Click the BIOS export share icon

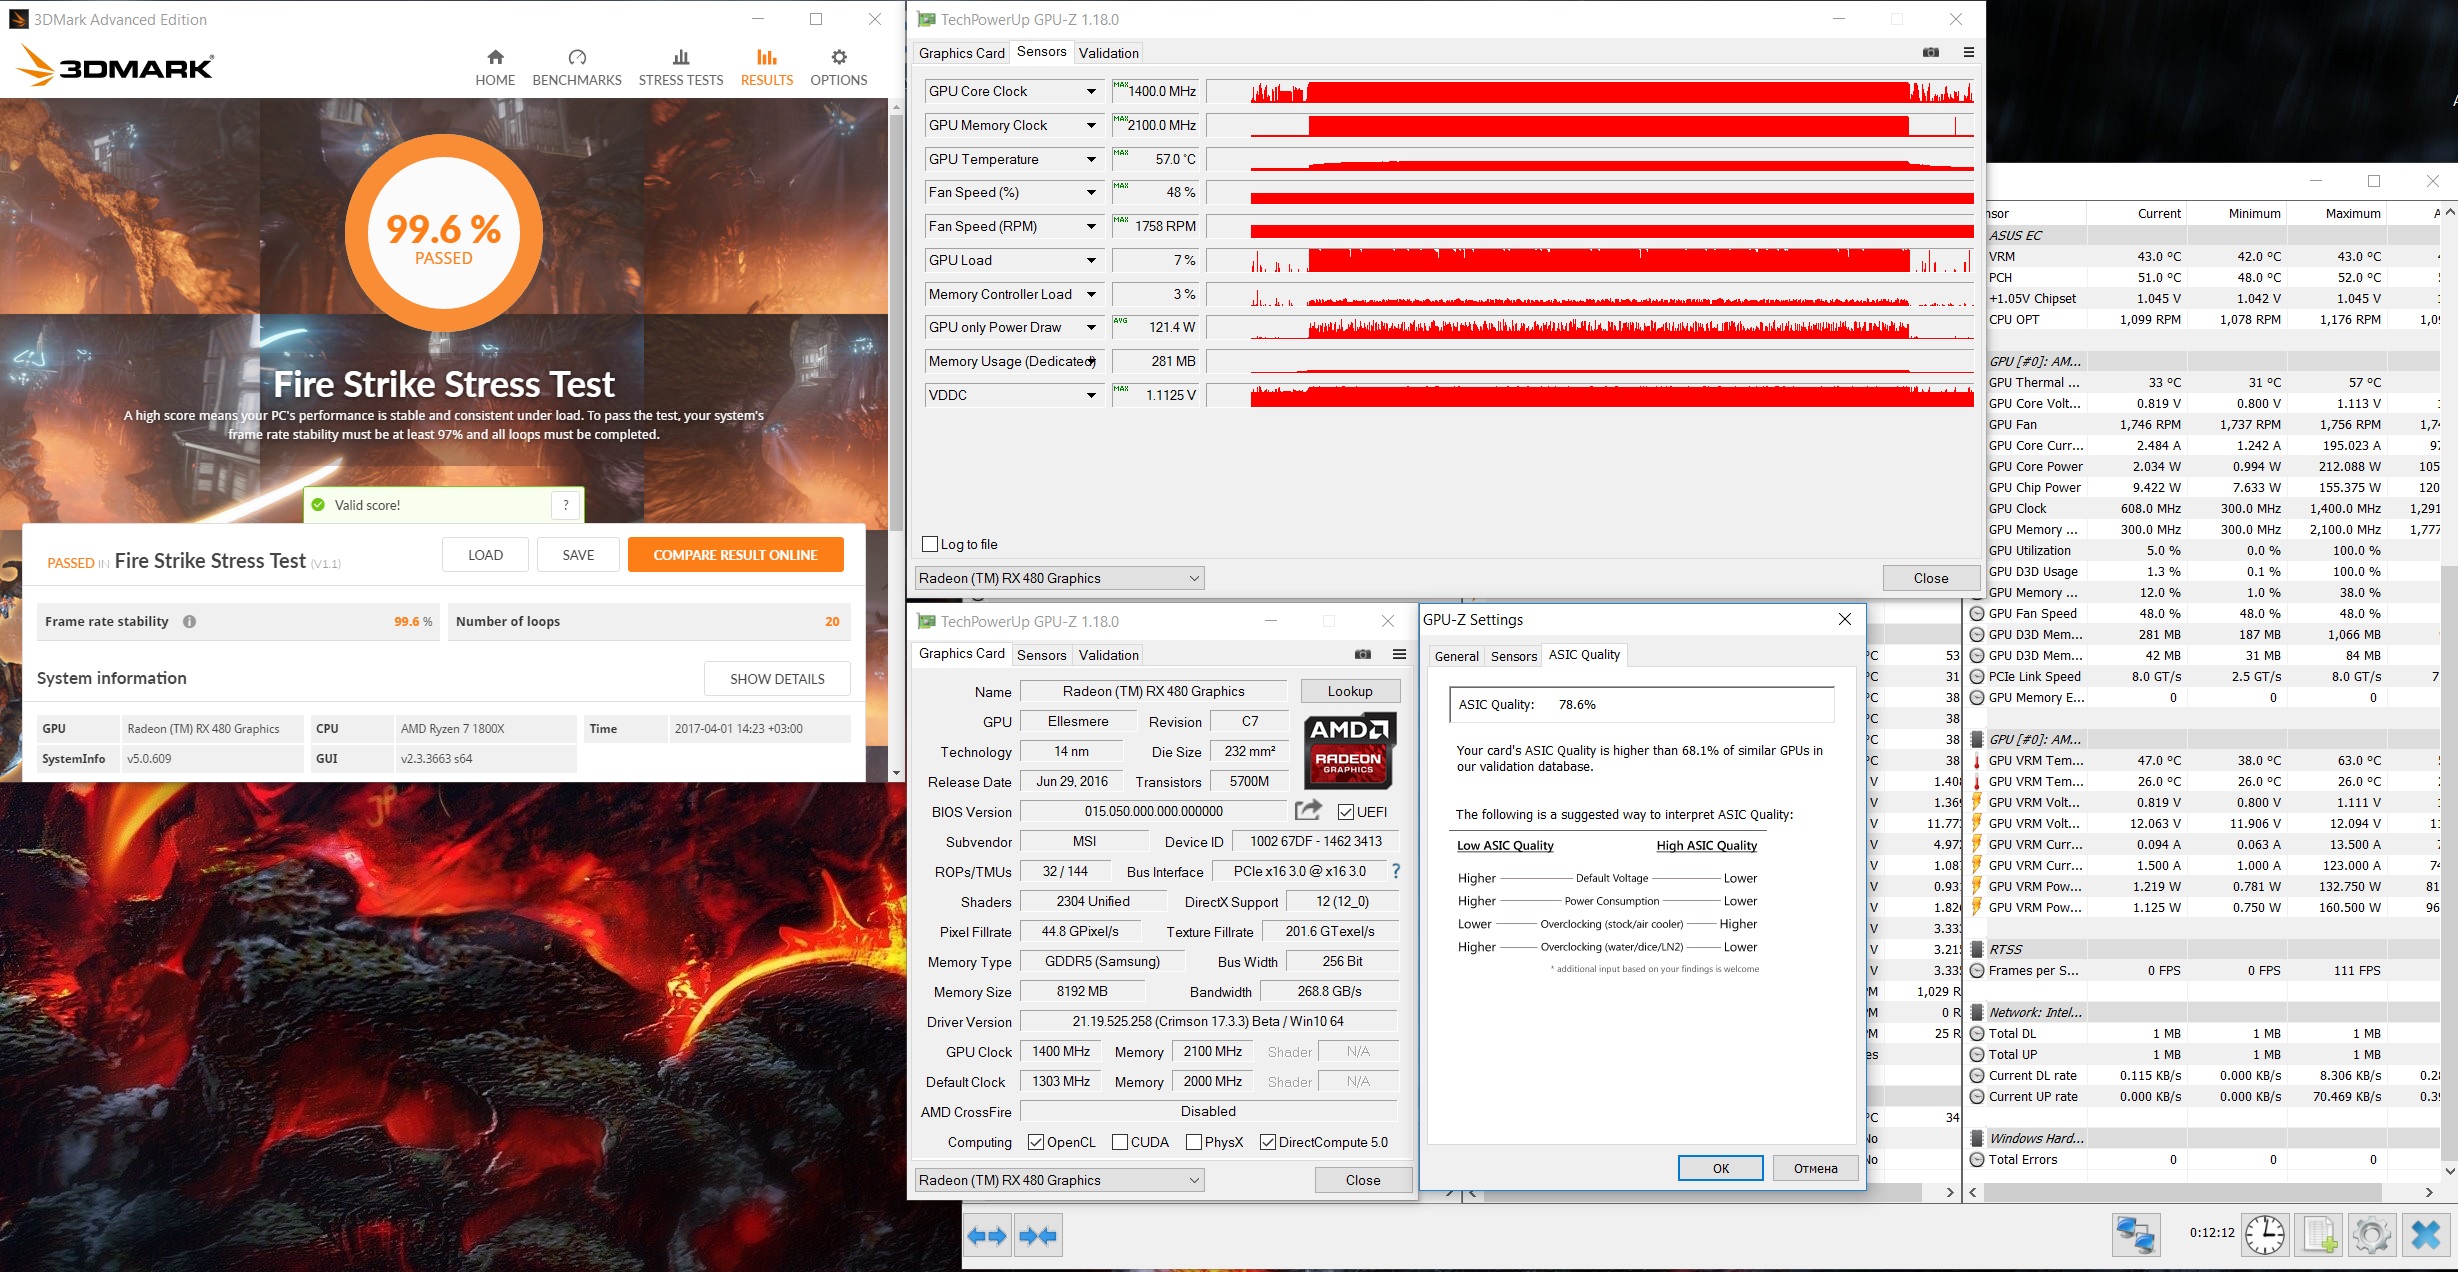click(1308, 810)
